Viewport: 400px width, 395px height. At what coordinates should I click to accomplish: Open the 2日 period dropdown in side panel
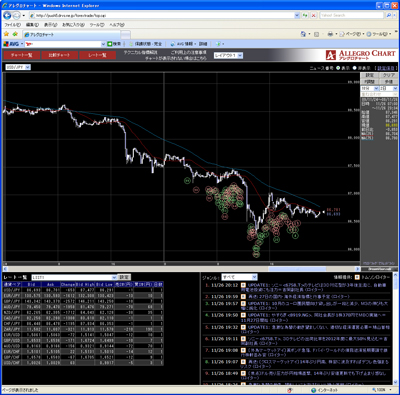click(389, 89)
